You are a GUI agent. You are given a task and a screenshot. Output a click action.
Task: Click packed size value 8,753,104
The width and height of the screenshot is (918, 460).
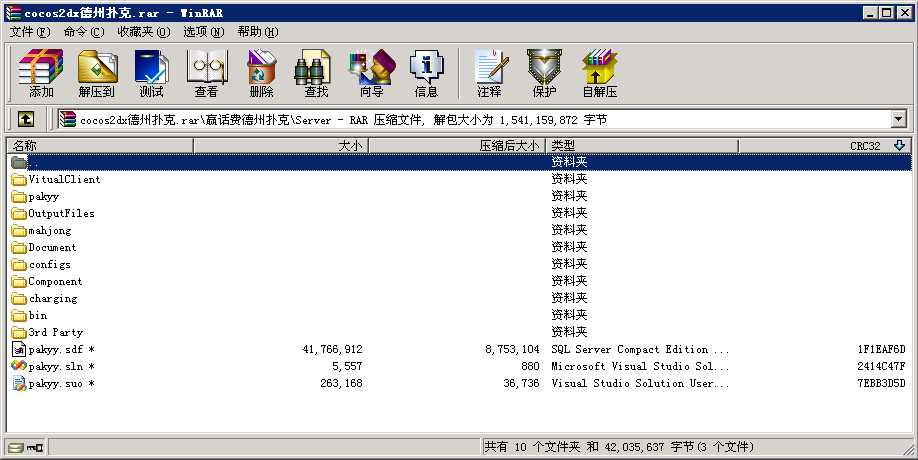tap(512, 349)
